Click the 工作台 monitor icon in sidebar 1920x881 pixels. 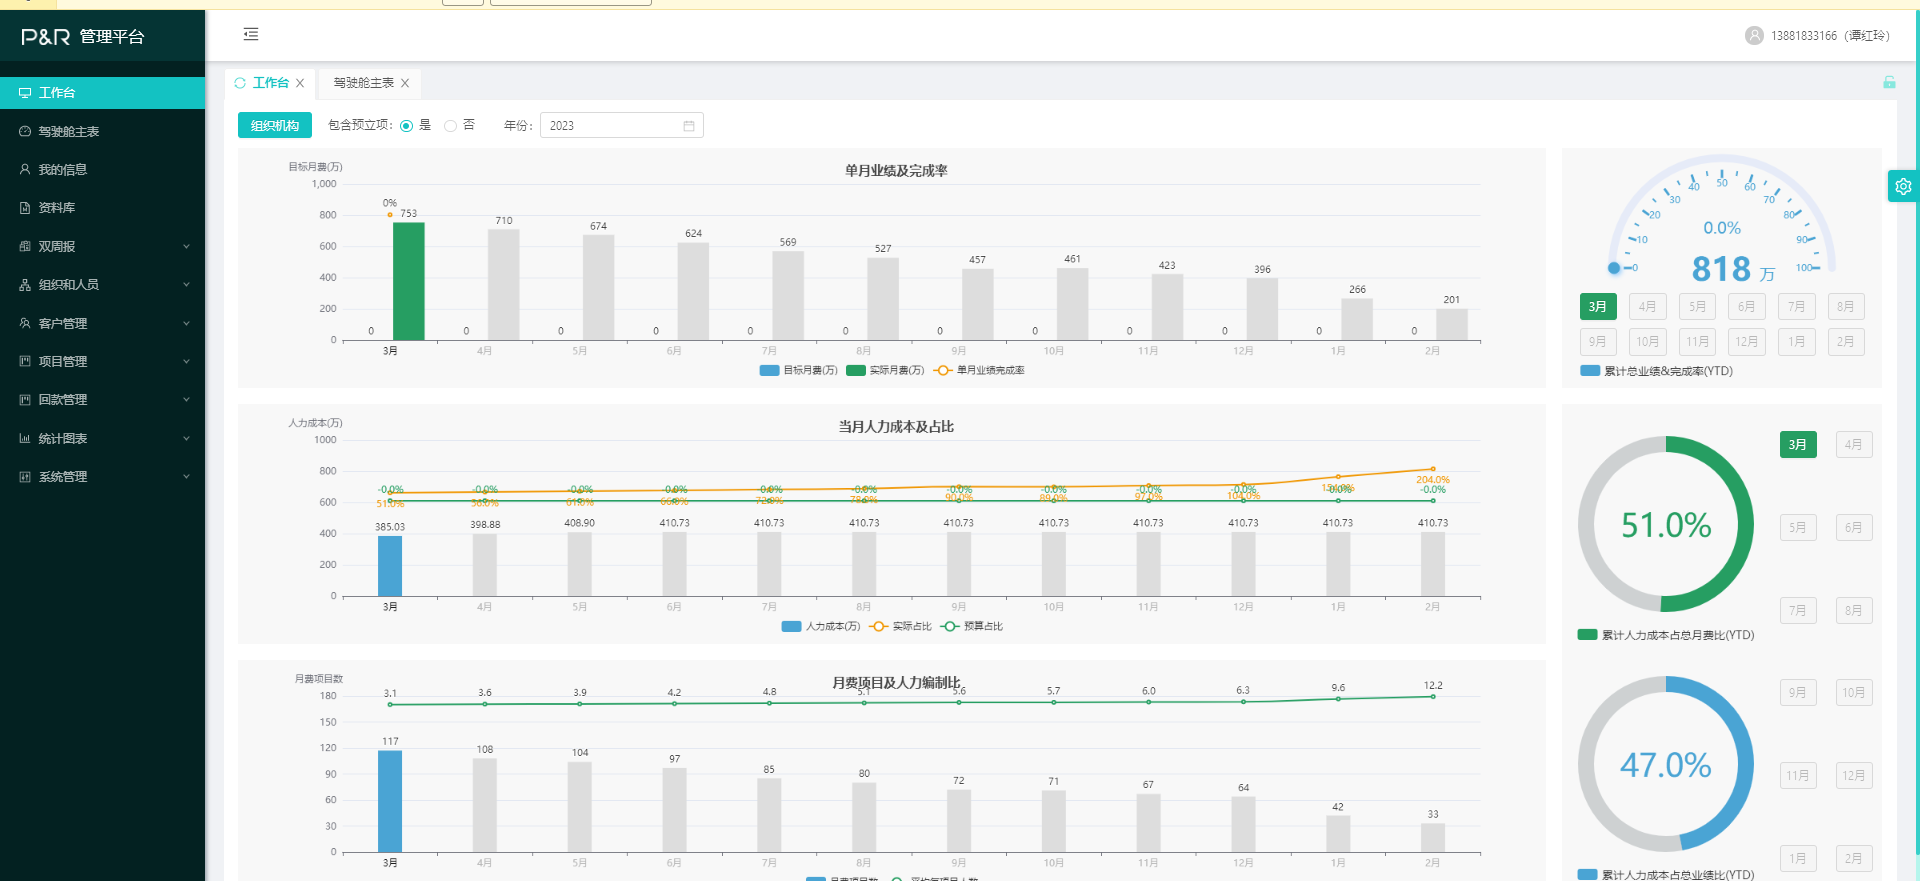(25, 93)
